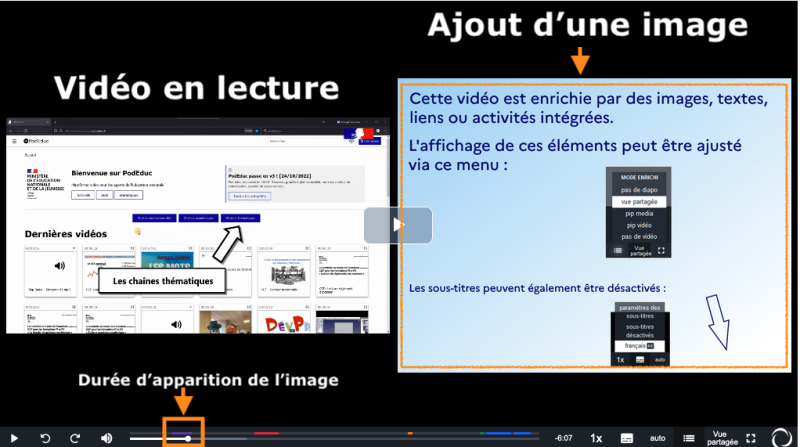
Task: Enter fullscreen mode
Action: click(751, 438)
